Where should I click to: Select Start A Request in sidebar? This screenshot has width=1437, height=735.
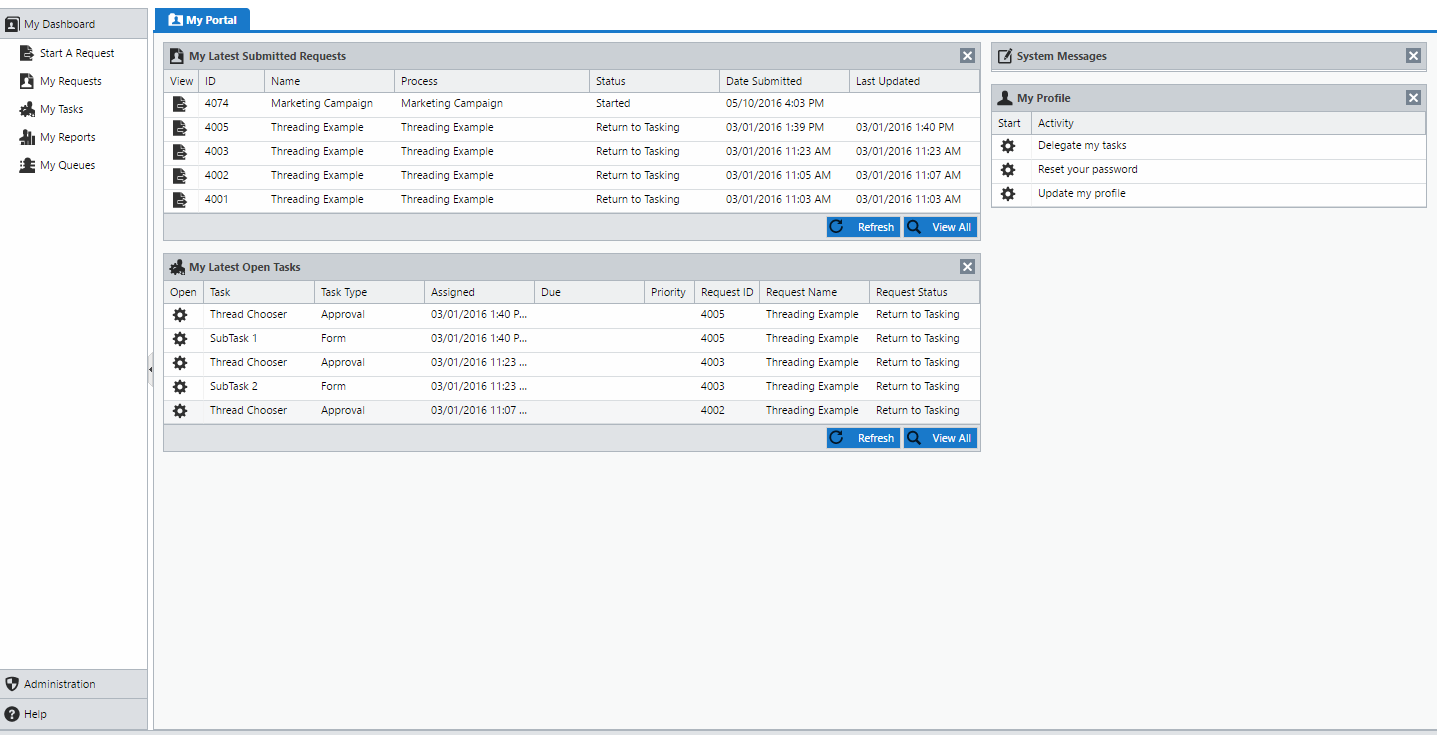(x=77, y=53)
